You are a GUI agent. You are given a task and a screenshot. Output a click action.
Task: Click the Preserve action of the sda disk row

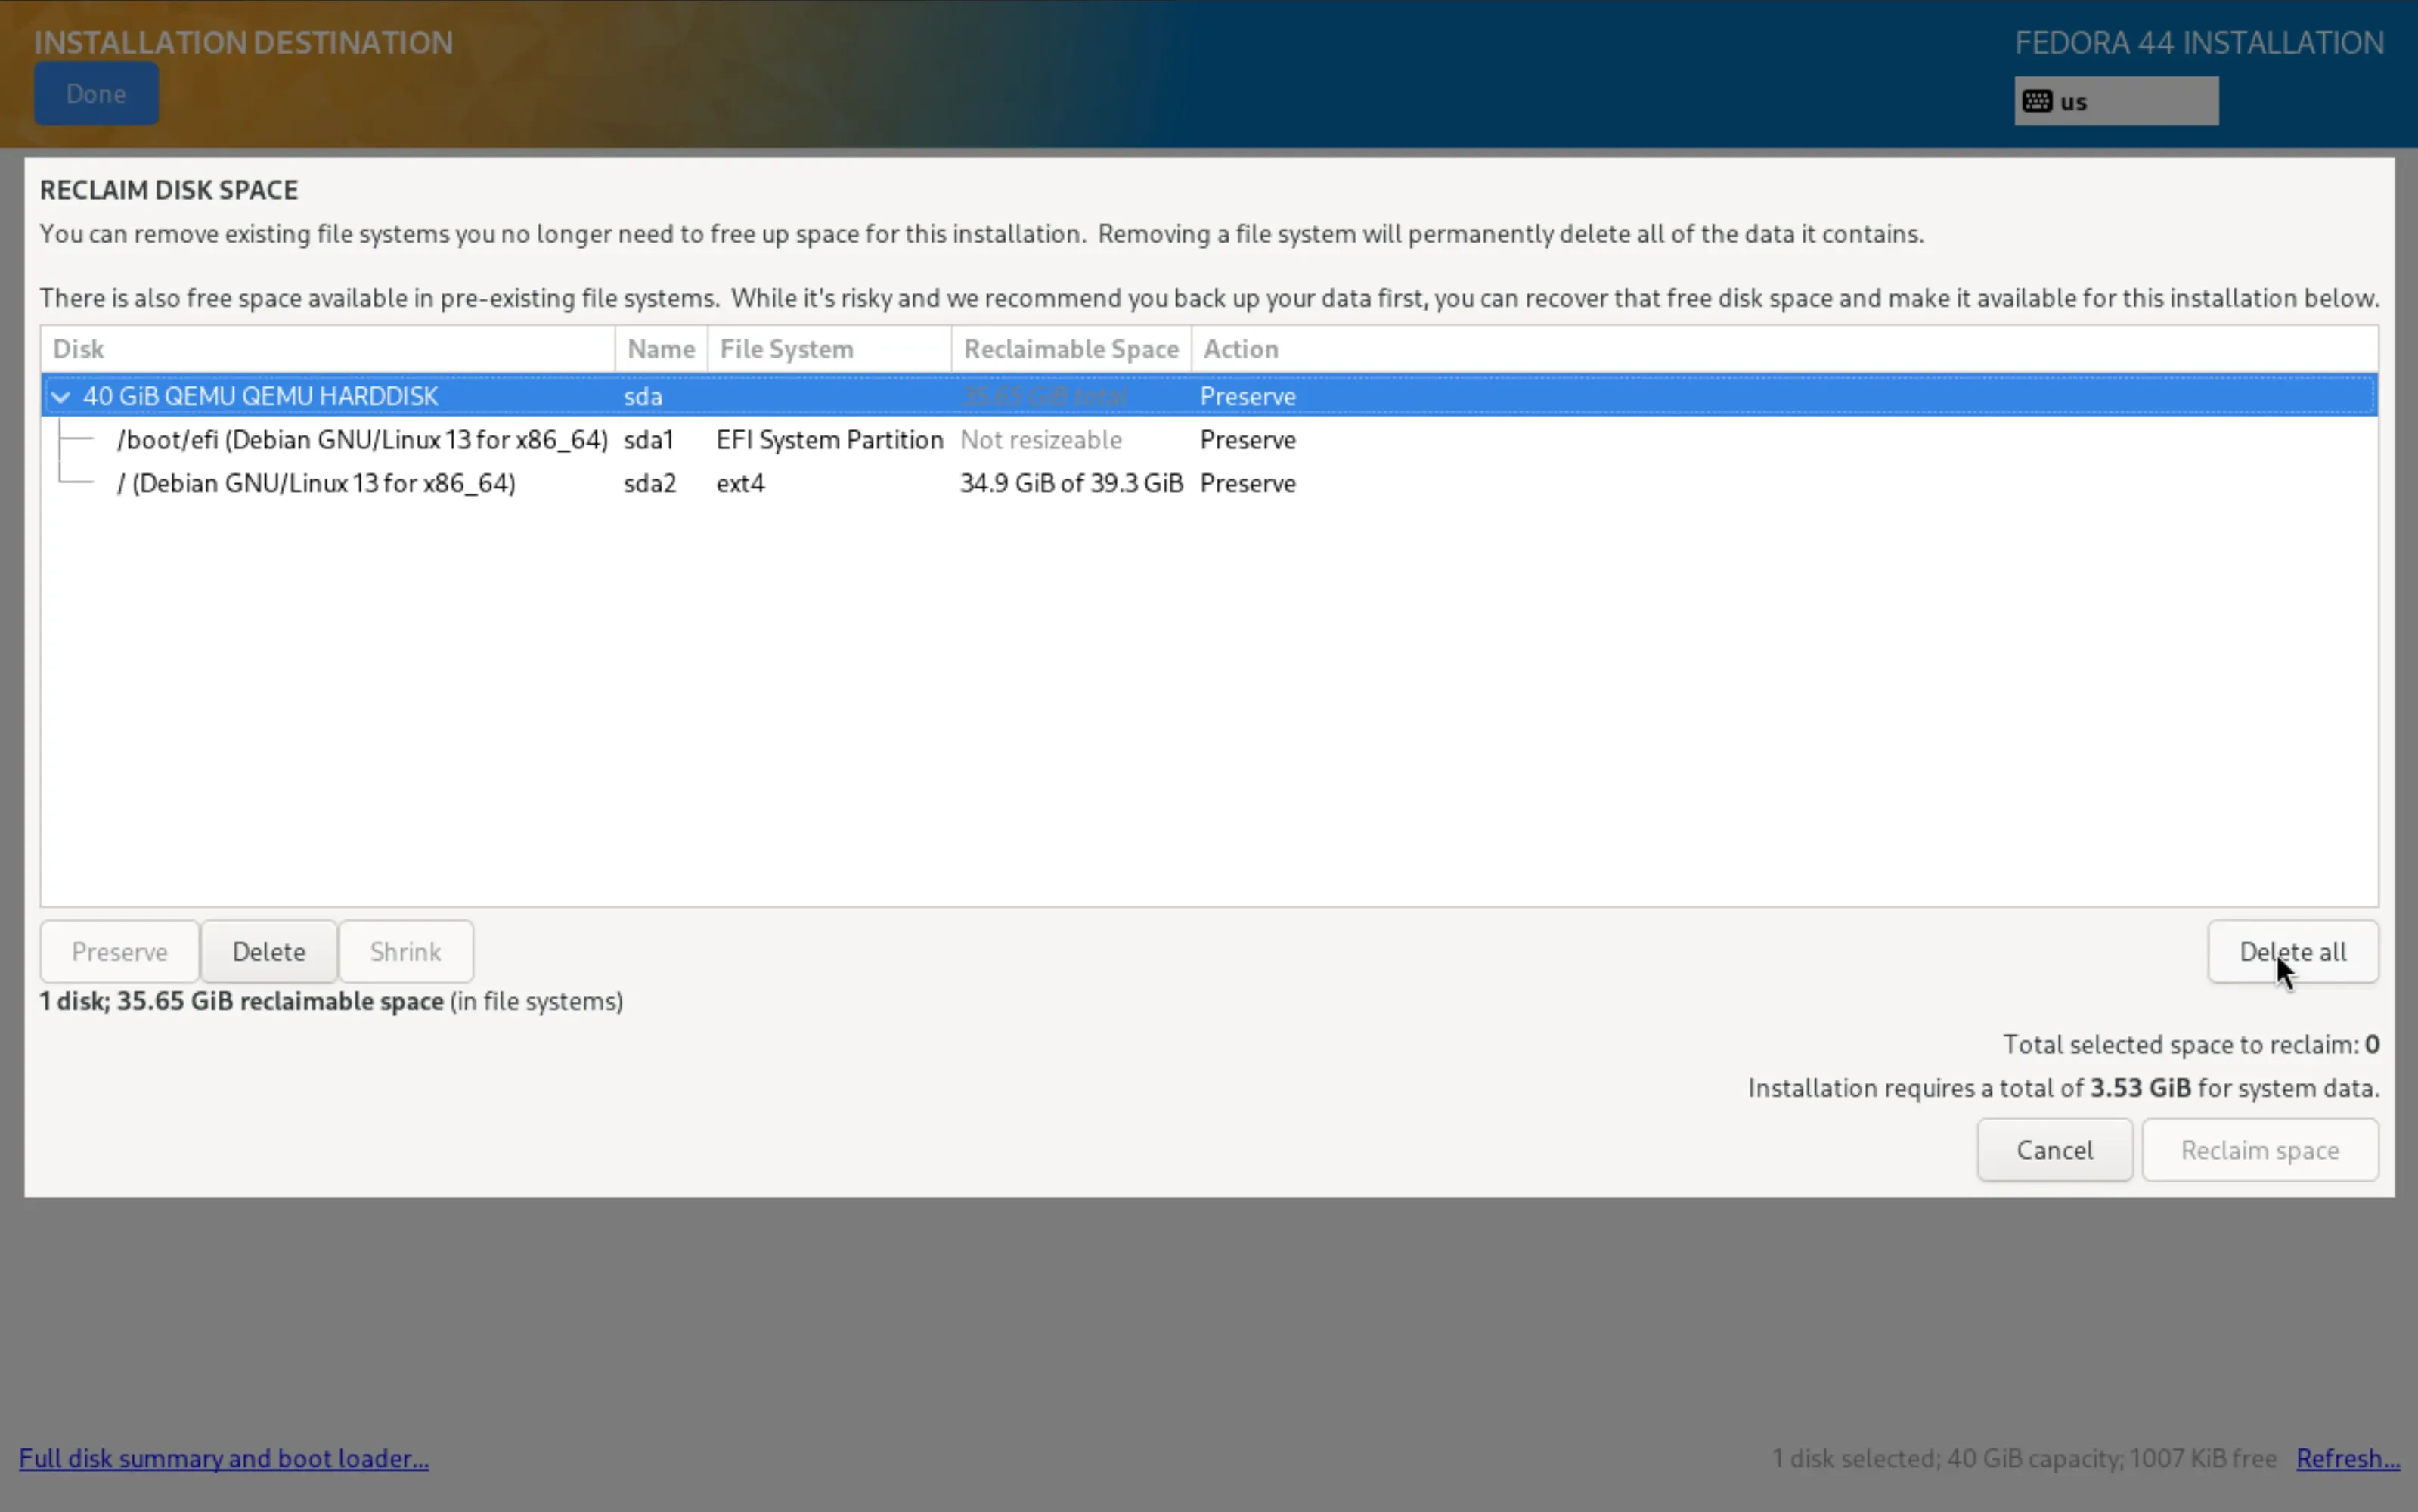(x=1248, y=396)
